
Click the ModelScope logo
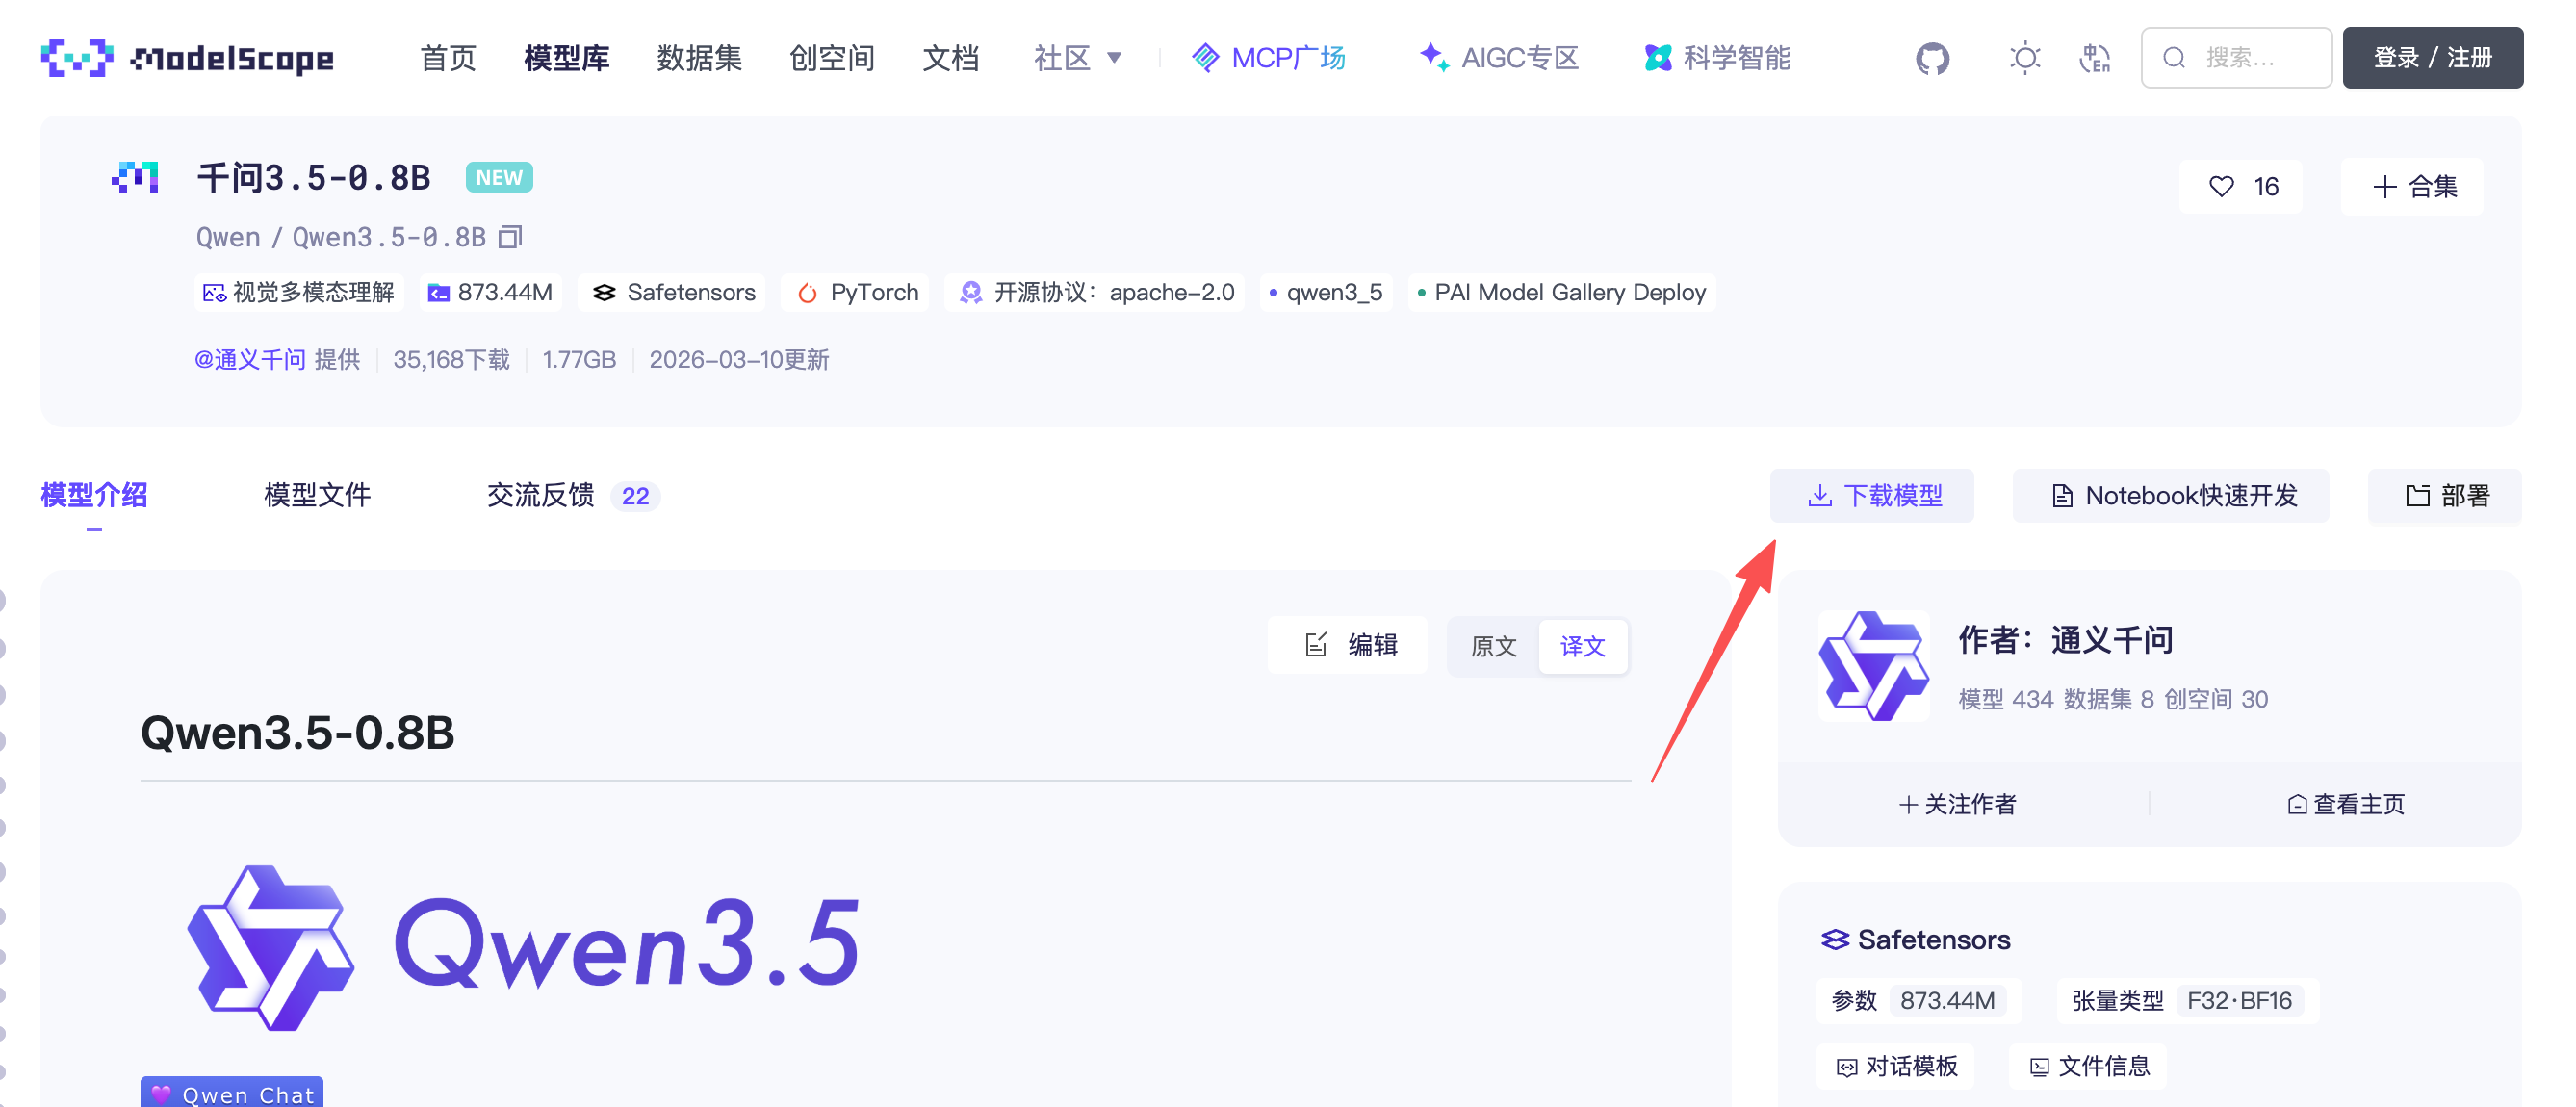187,58
